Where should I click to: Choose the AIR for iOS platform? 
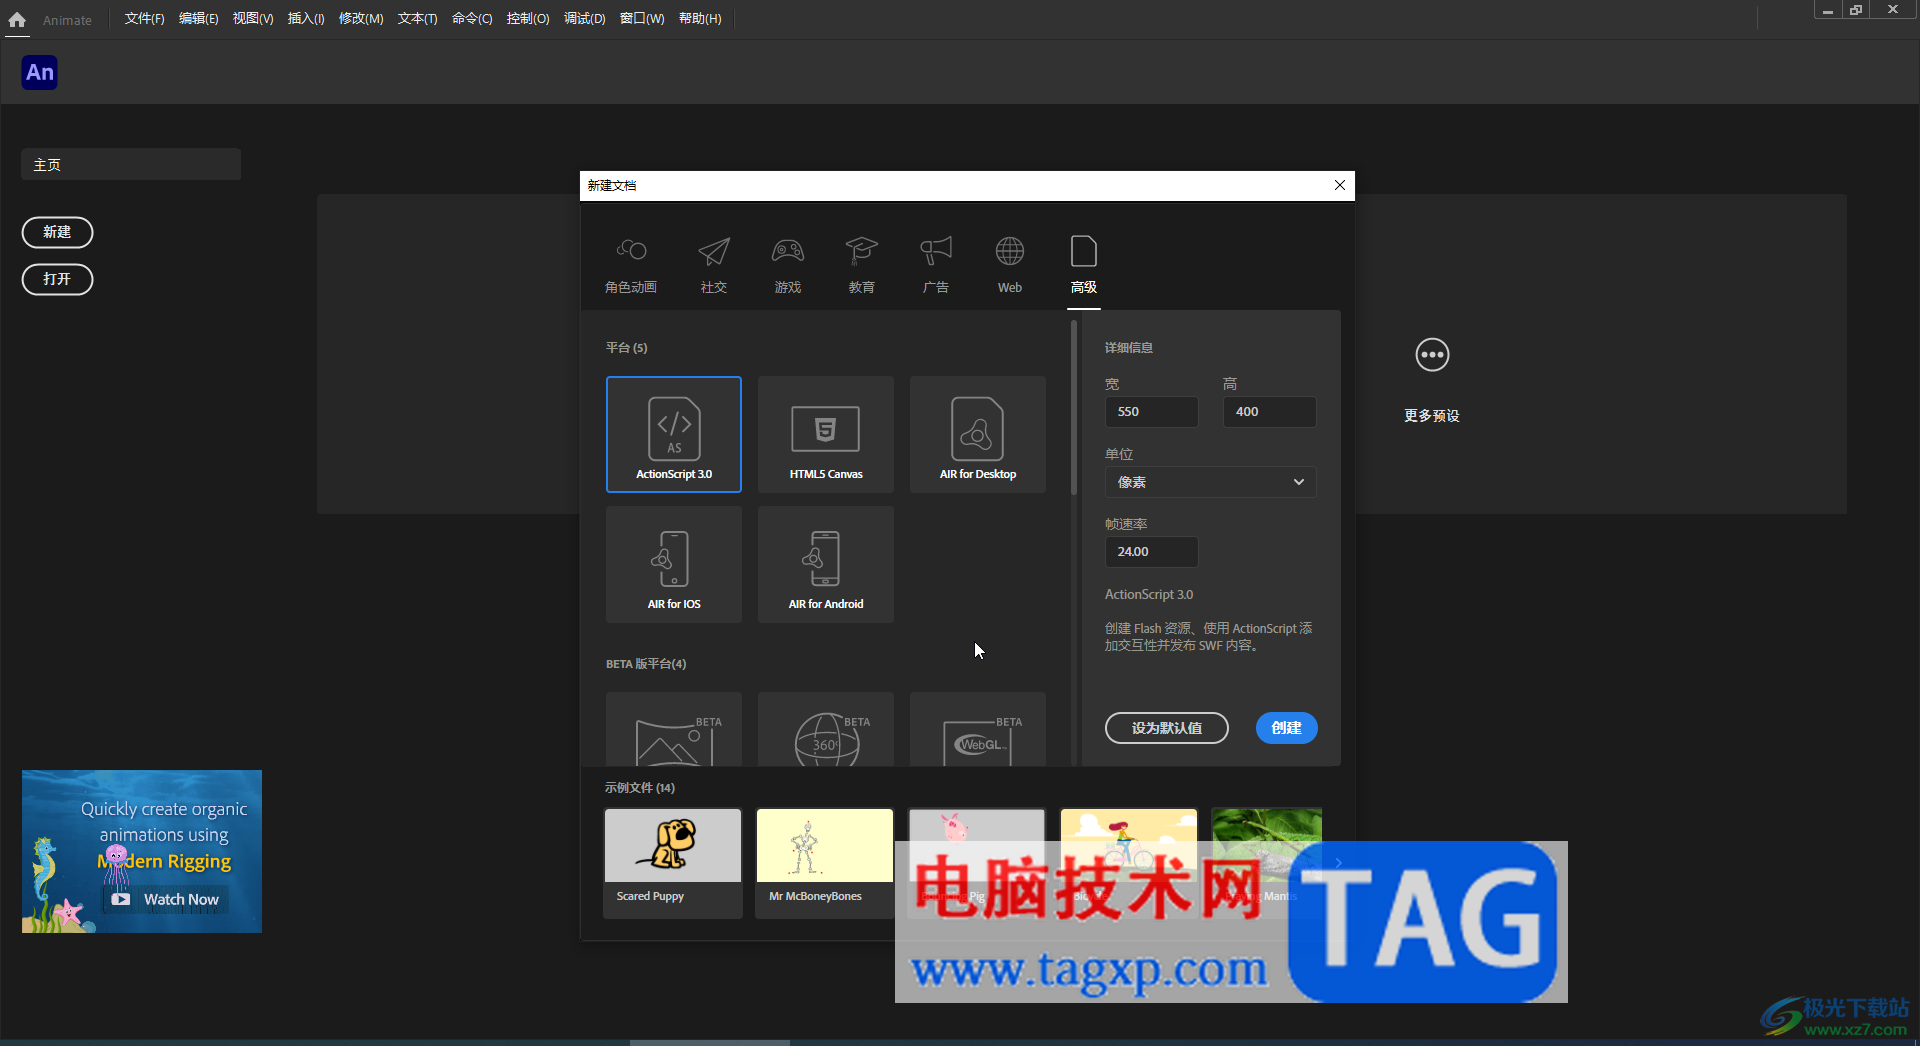tap(674, 564)
